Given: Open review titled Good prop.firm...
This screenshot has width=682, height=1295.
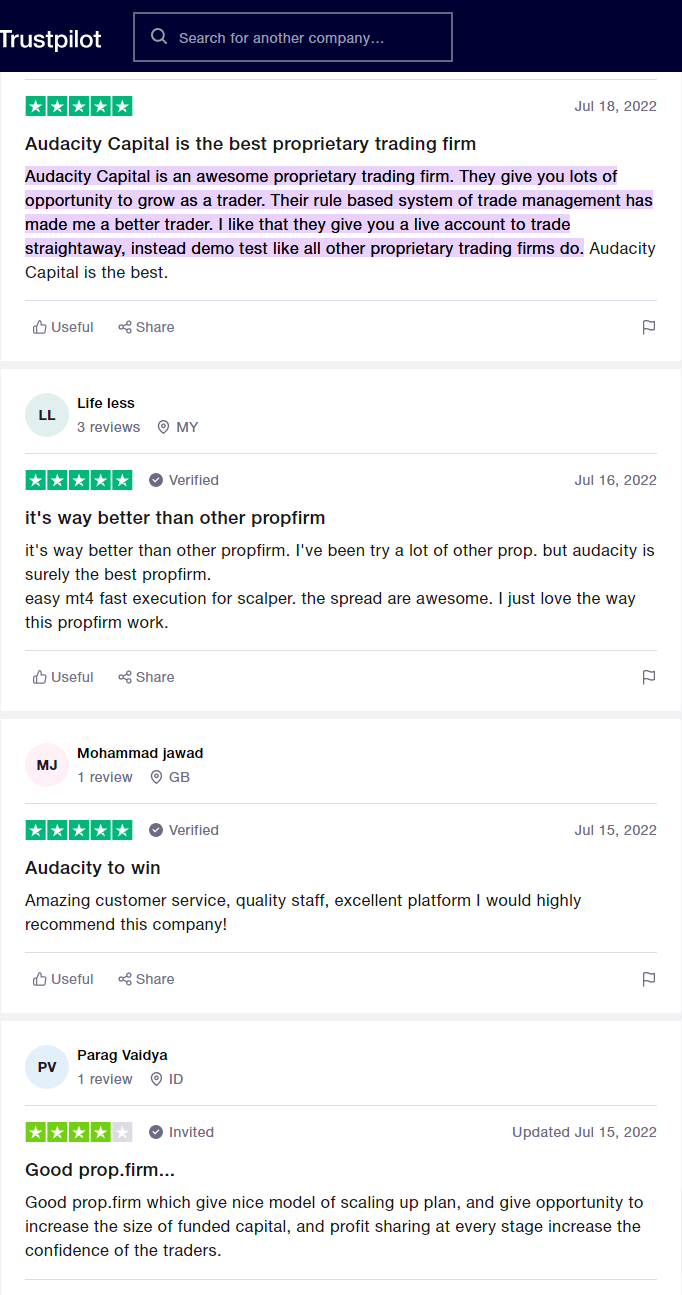Looking at the screenshot, I should pyautogui.click(x=100, y=1170).
